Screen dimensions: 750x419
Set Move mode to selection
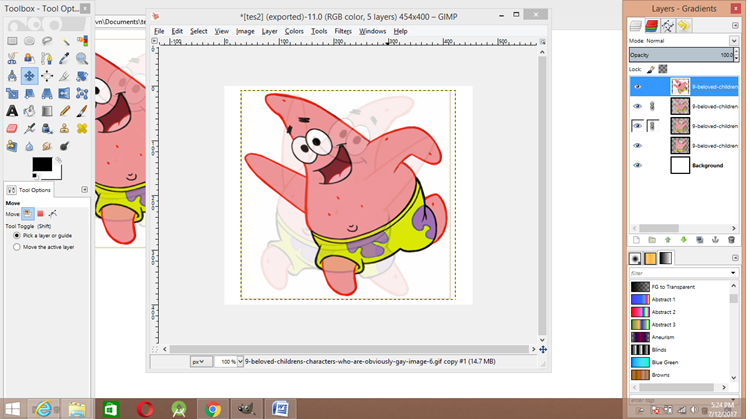coord(40,214)
